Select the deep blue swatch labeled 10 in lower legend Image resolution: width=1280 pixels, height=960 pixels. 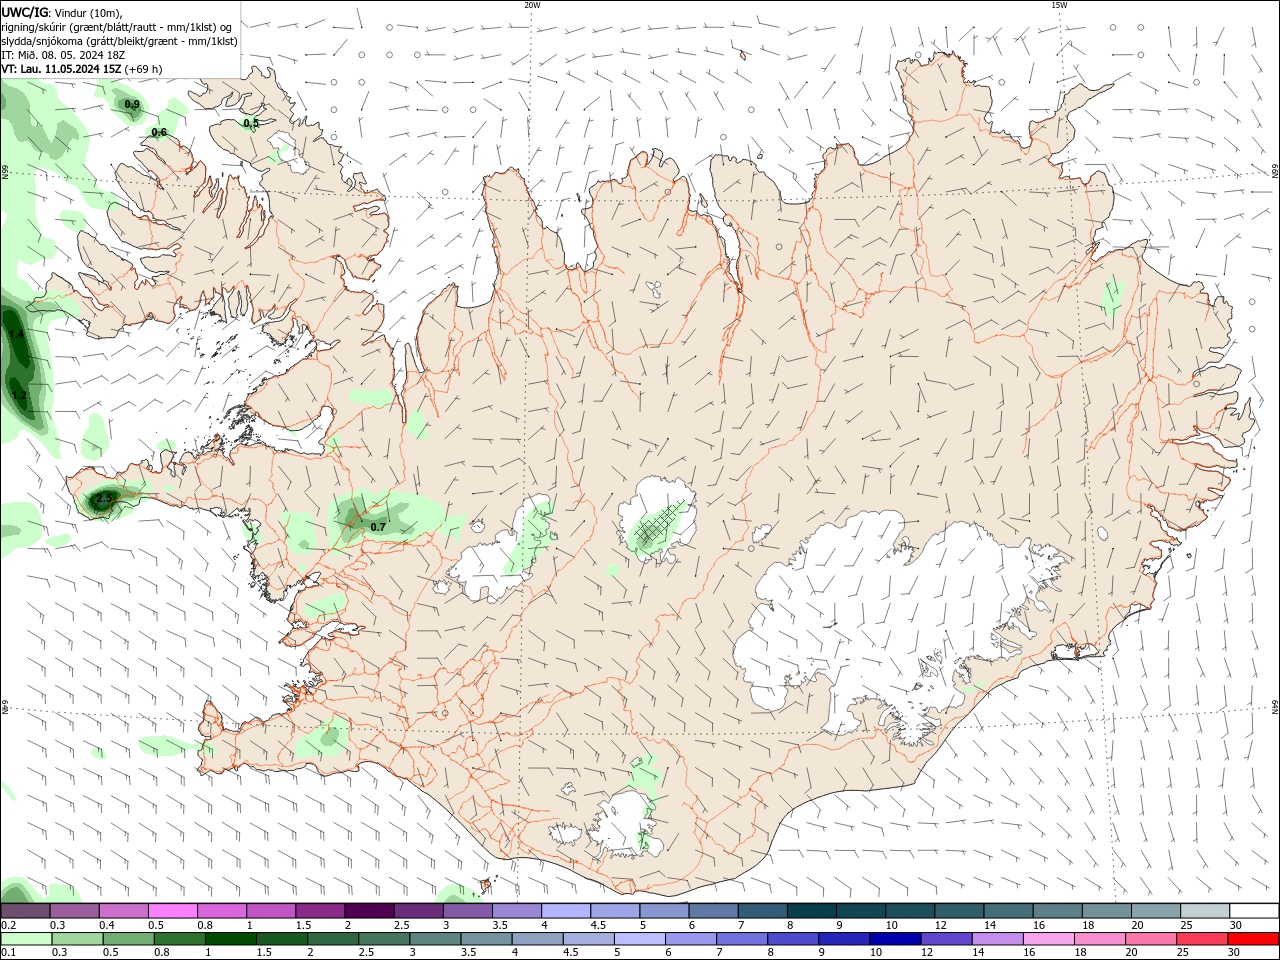(x=894, y=939)
